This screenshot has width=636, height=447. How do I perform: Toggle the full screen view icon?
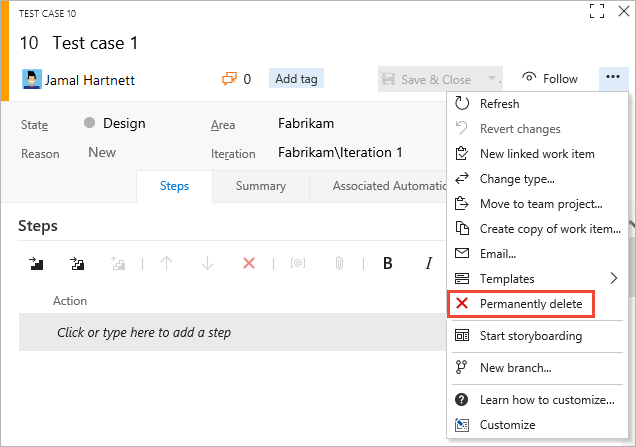click(597, 12)
